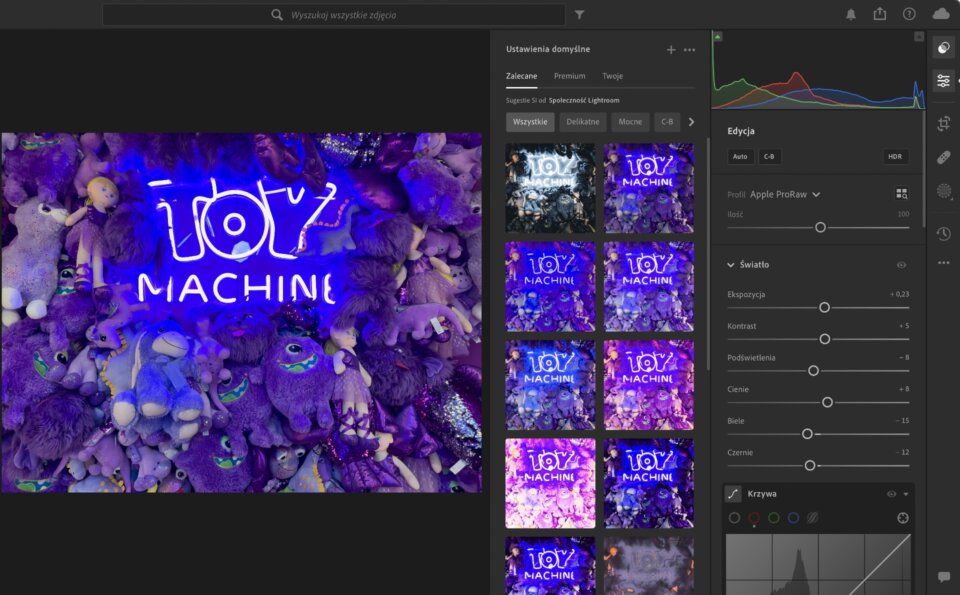Open the Presets panel icon
The image size is (960, 595).
(944, 47)
